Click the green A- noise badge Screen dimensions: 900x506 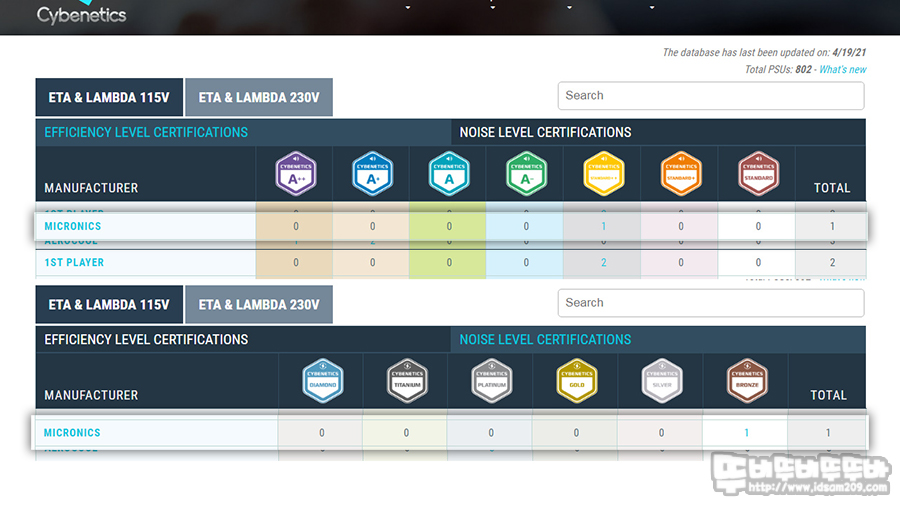coord(526,173)
